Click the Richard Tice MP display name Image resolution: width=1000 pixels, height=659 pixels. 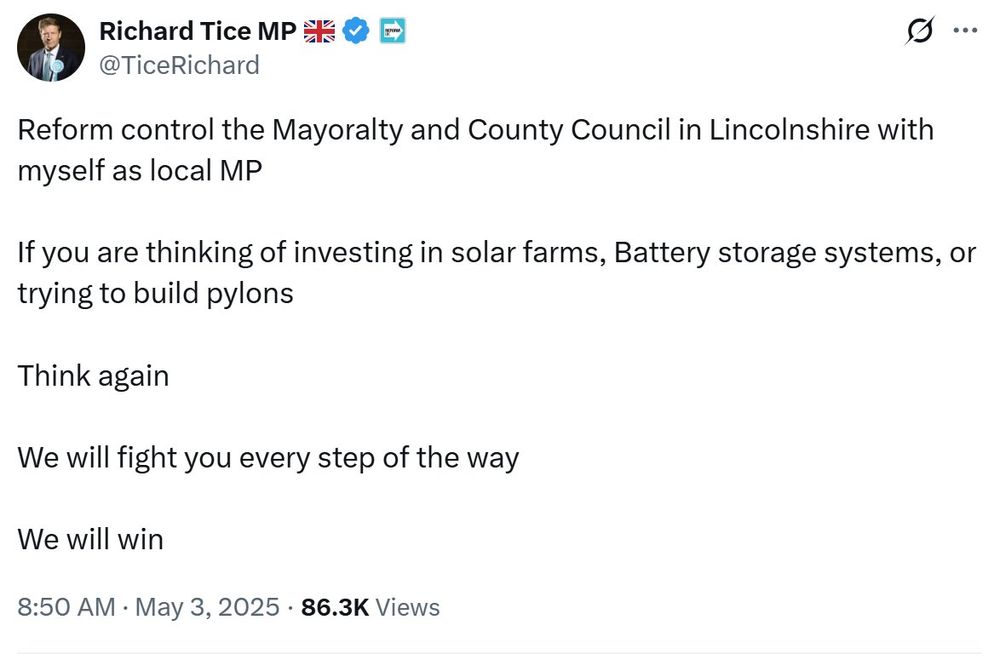(198, 31)
